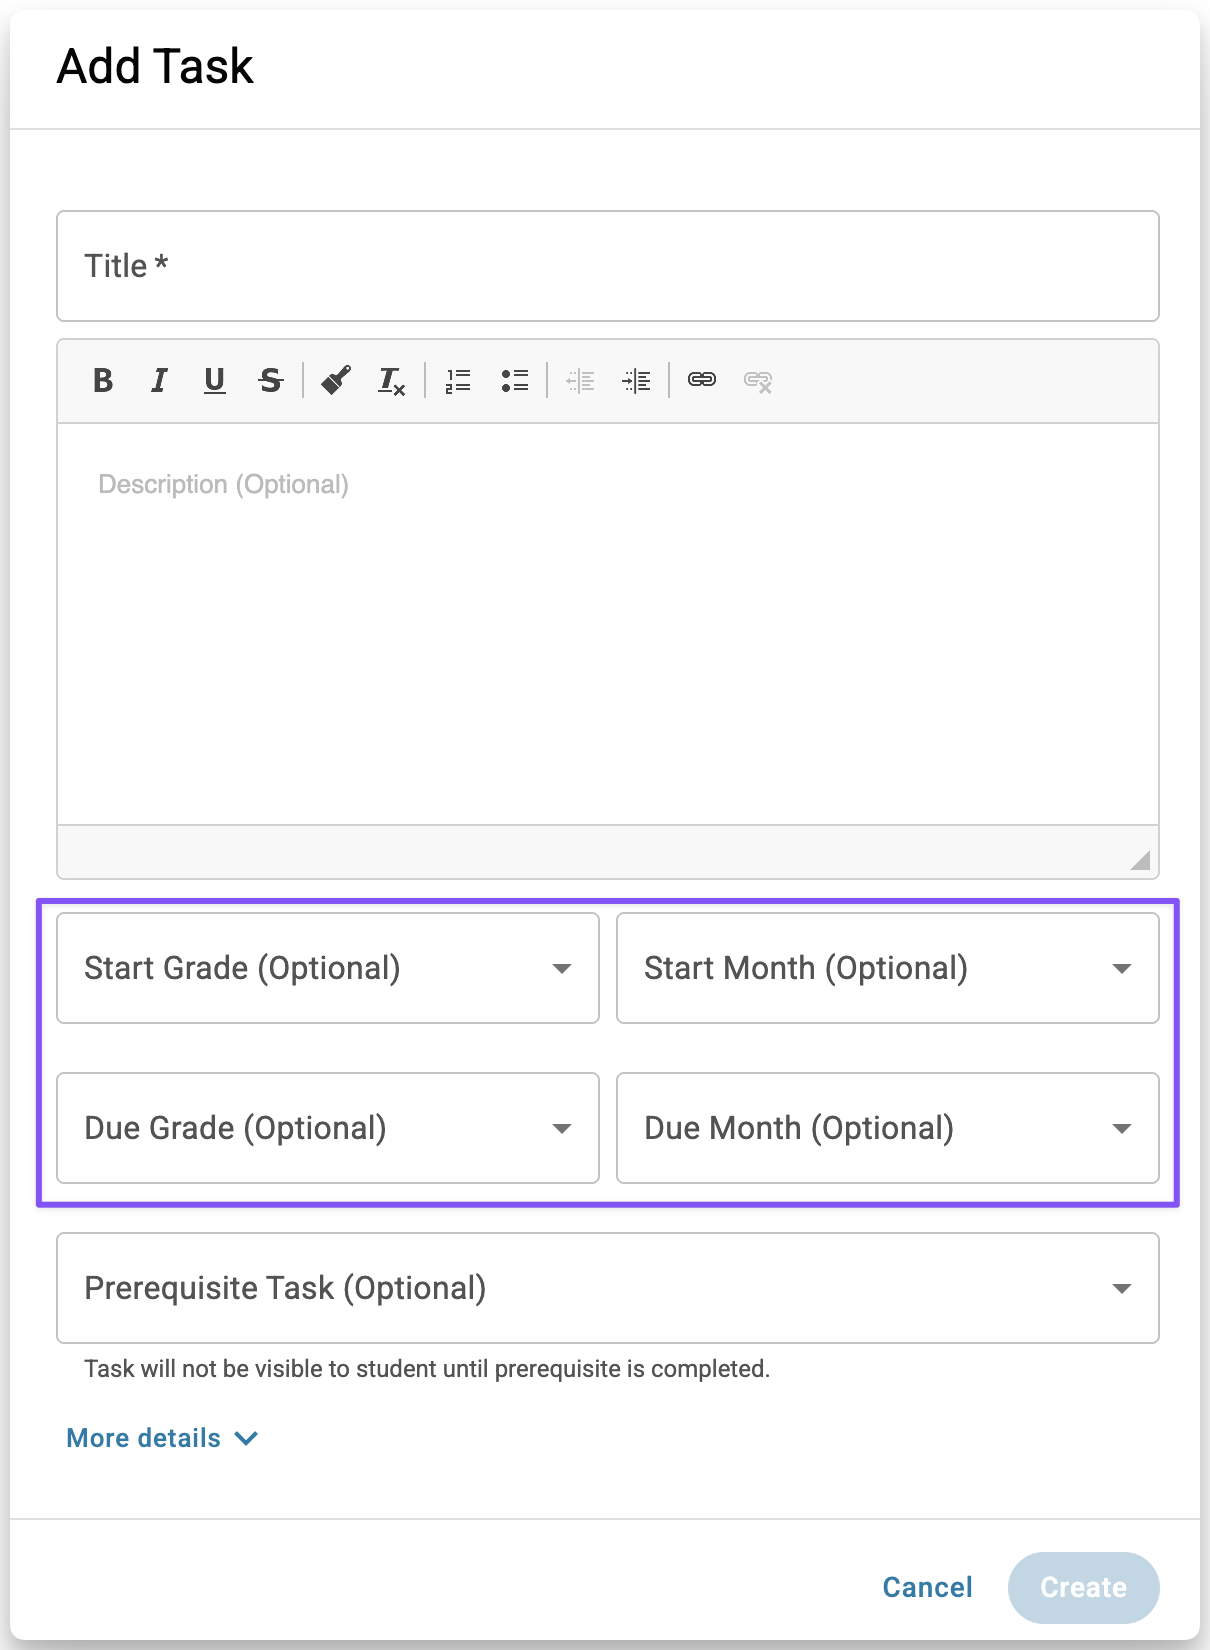The height and width of the screenshot is (1650, 1210).
Task: Insert a numbered list
Action: pyautogui.click(x=458, y=381)
